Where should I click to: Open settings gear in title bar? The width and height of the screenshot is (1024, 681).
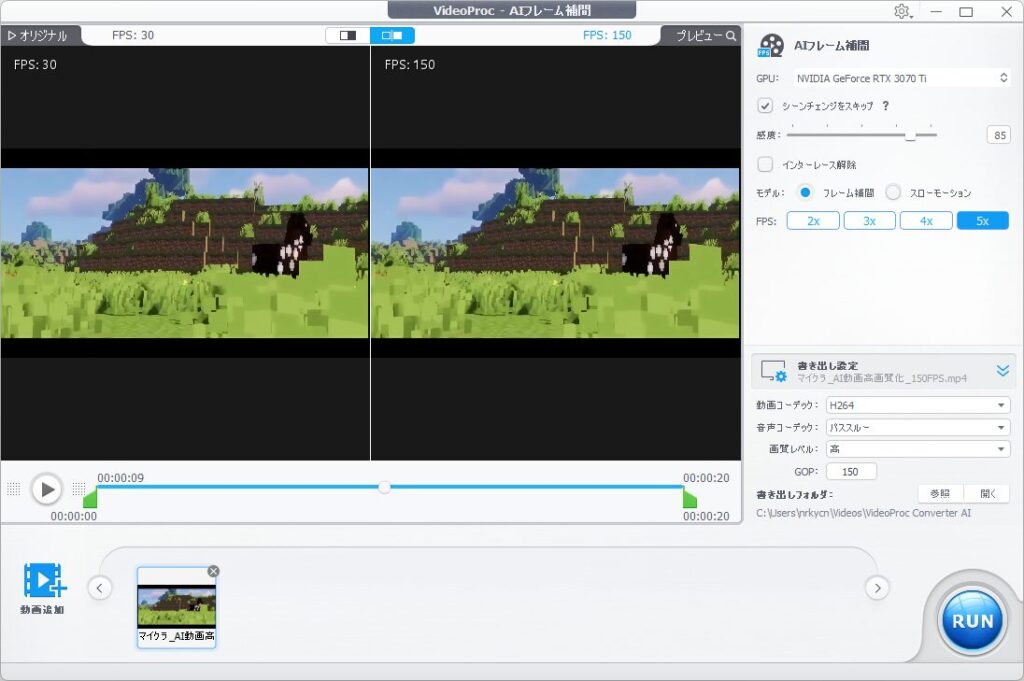[902, 11]
